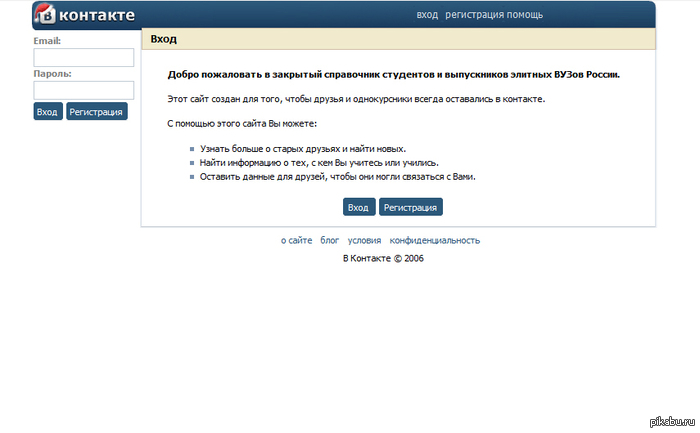This screenshot has width=700, height=433.
Task: Click the bold «Добро пожаловать» welcome sentence
Action: (x=394, y=75)
